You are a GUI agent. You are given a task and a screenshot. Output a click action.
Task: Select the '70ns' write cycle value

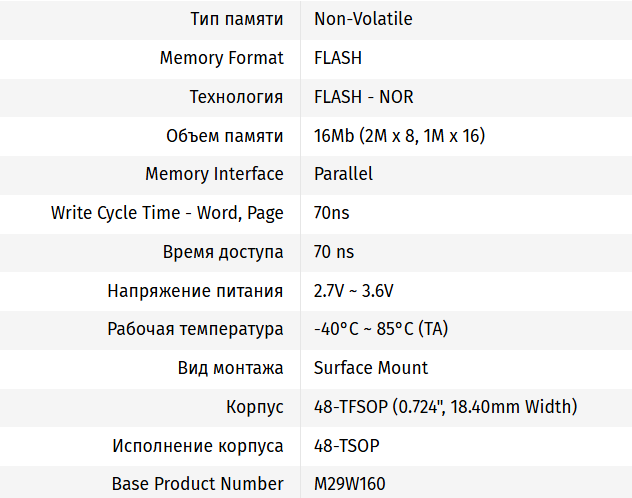(x=332, y=213)
